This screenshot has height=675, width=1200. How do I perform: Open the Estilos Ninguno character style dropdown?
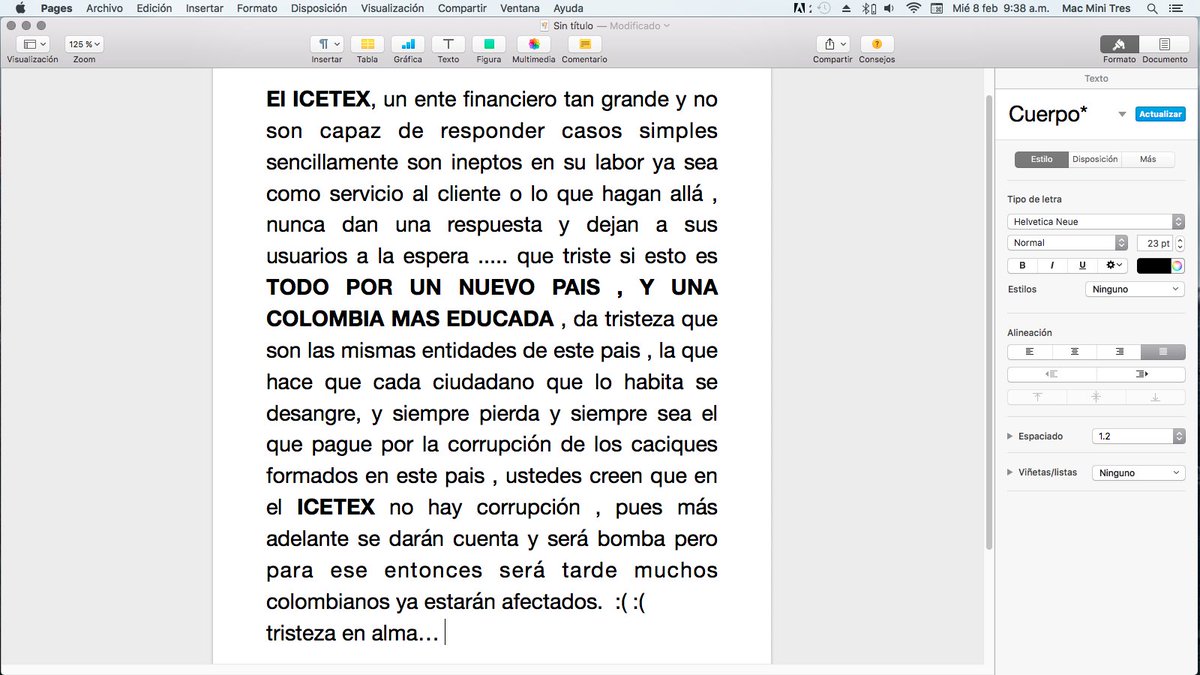pos(1135,289)
